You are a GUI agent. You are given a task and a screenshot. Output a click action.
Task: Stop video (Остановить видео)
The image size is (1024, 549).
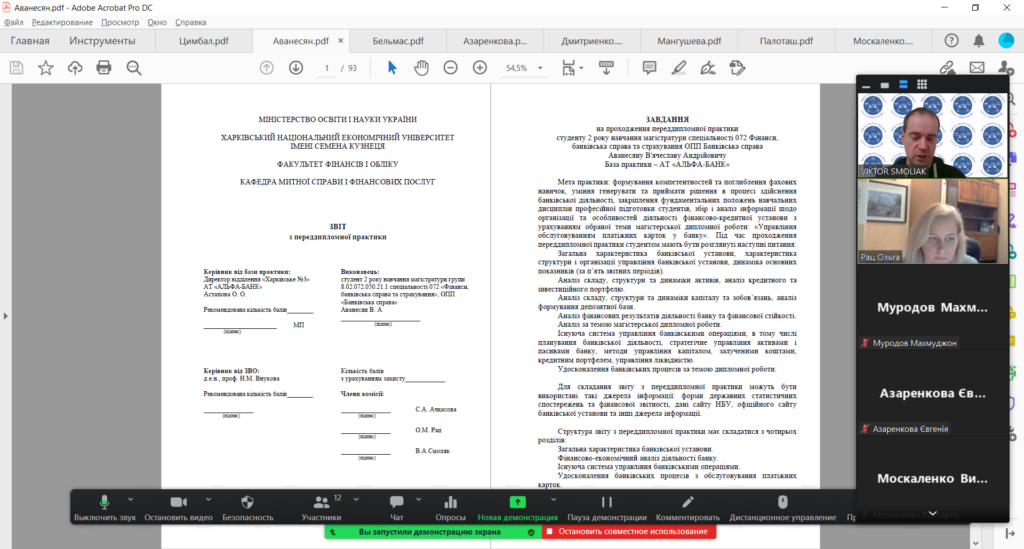coord(178,508)
